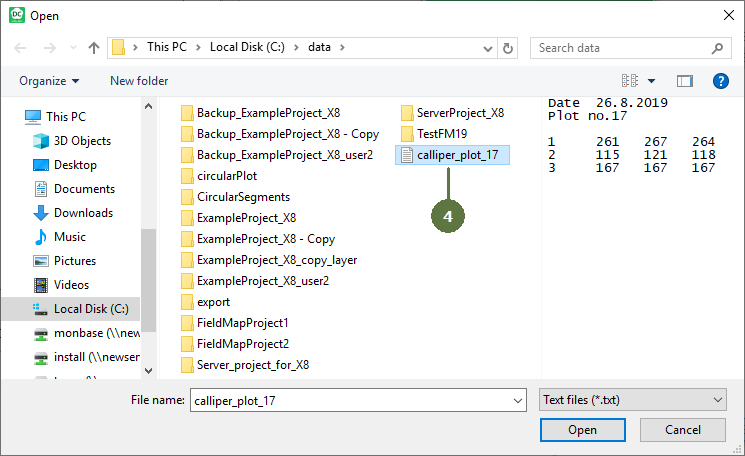Viewport: 745px width, 456px height.
Task: Open the File name history dropdown
Action: pos(518,400)
